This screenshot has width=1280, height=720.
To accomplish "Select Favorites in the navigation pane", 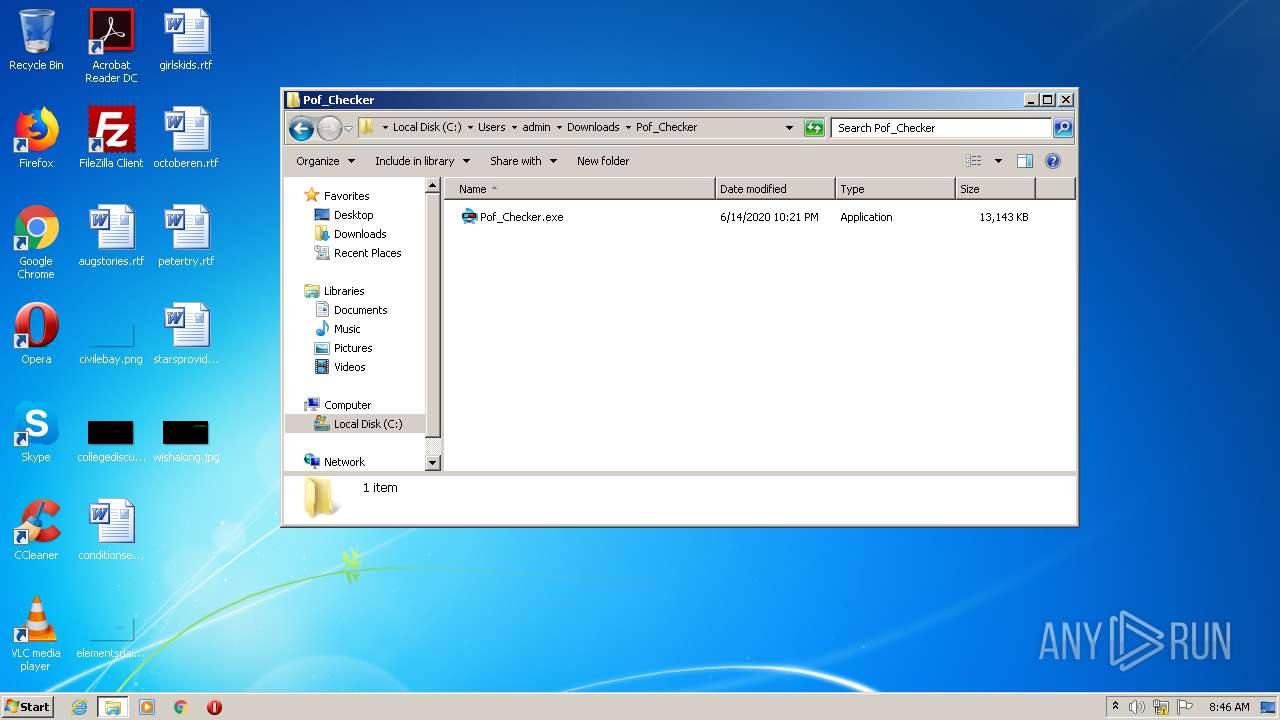I will pyautogui.click(x=346, y=196).
